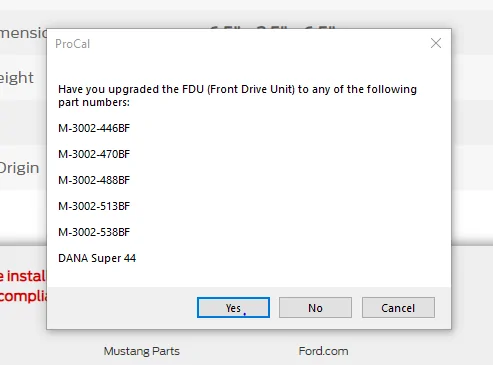Screen dimensions: 493x365
Task: Visit the Ford.com footer link
Action: [323, 351]
